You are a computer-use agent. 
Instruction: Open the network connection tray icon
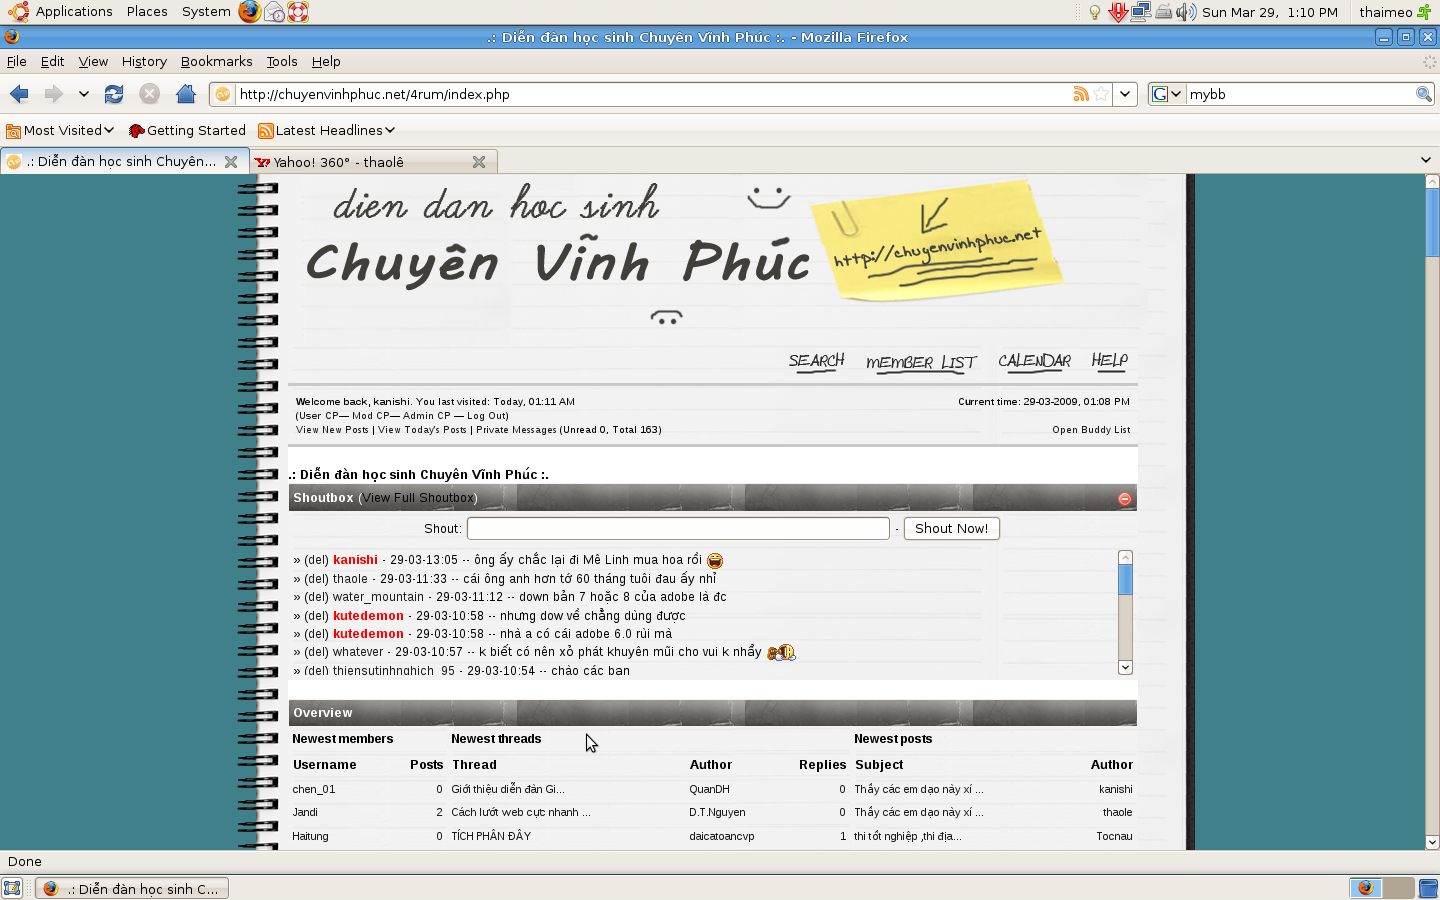pos(1140,12)
